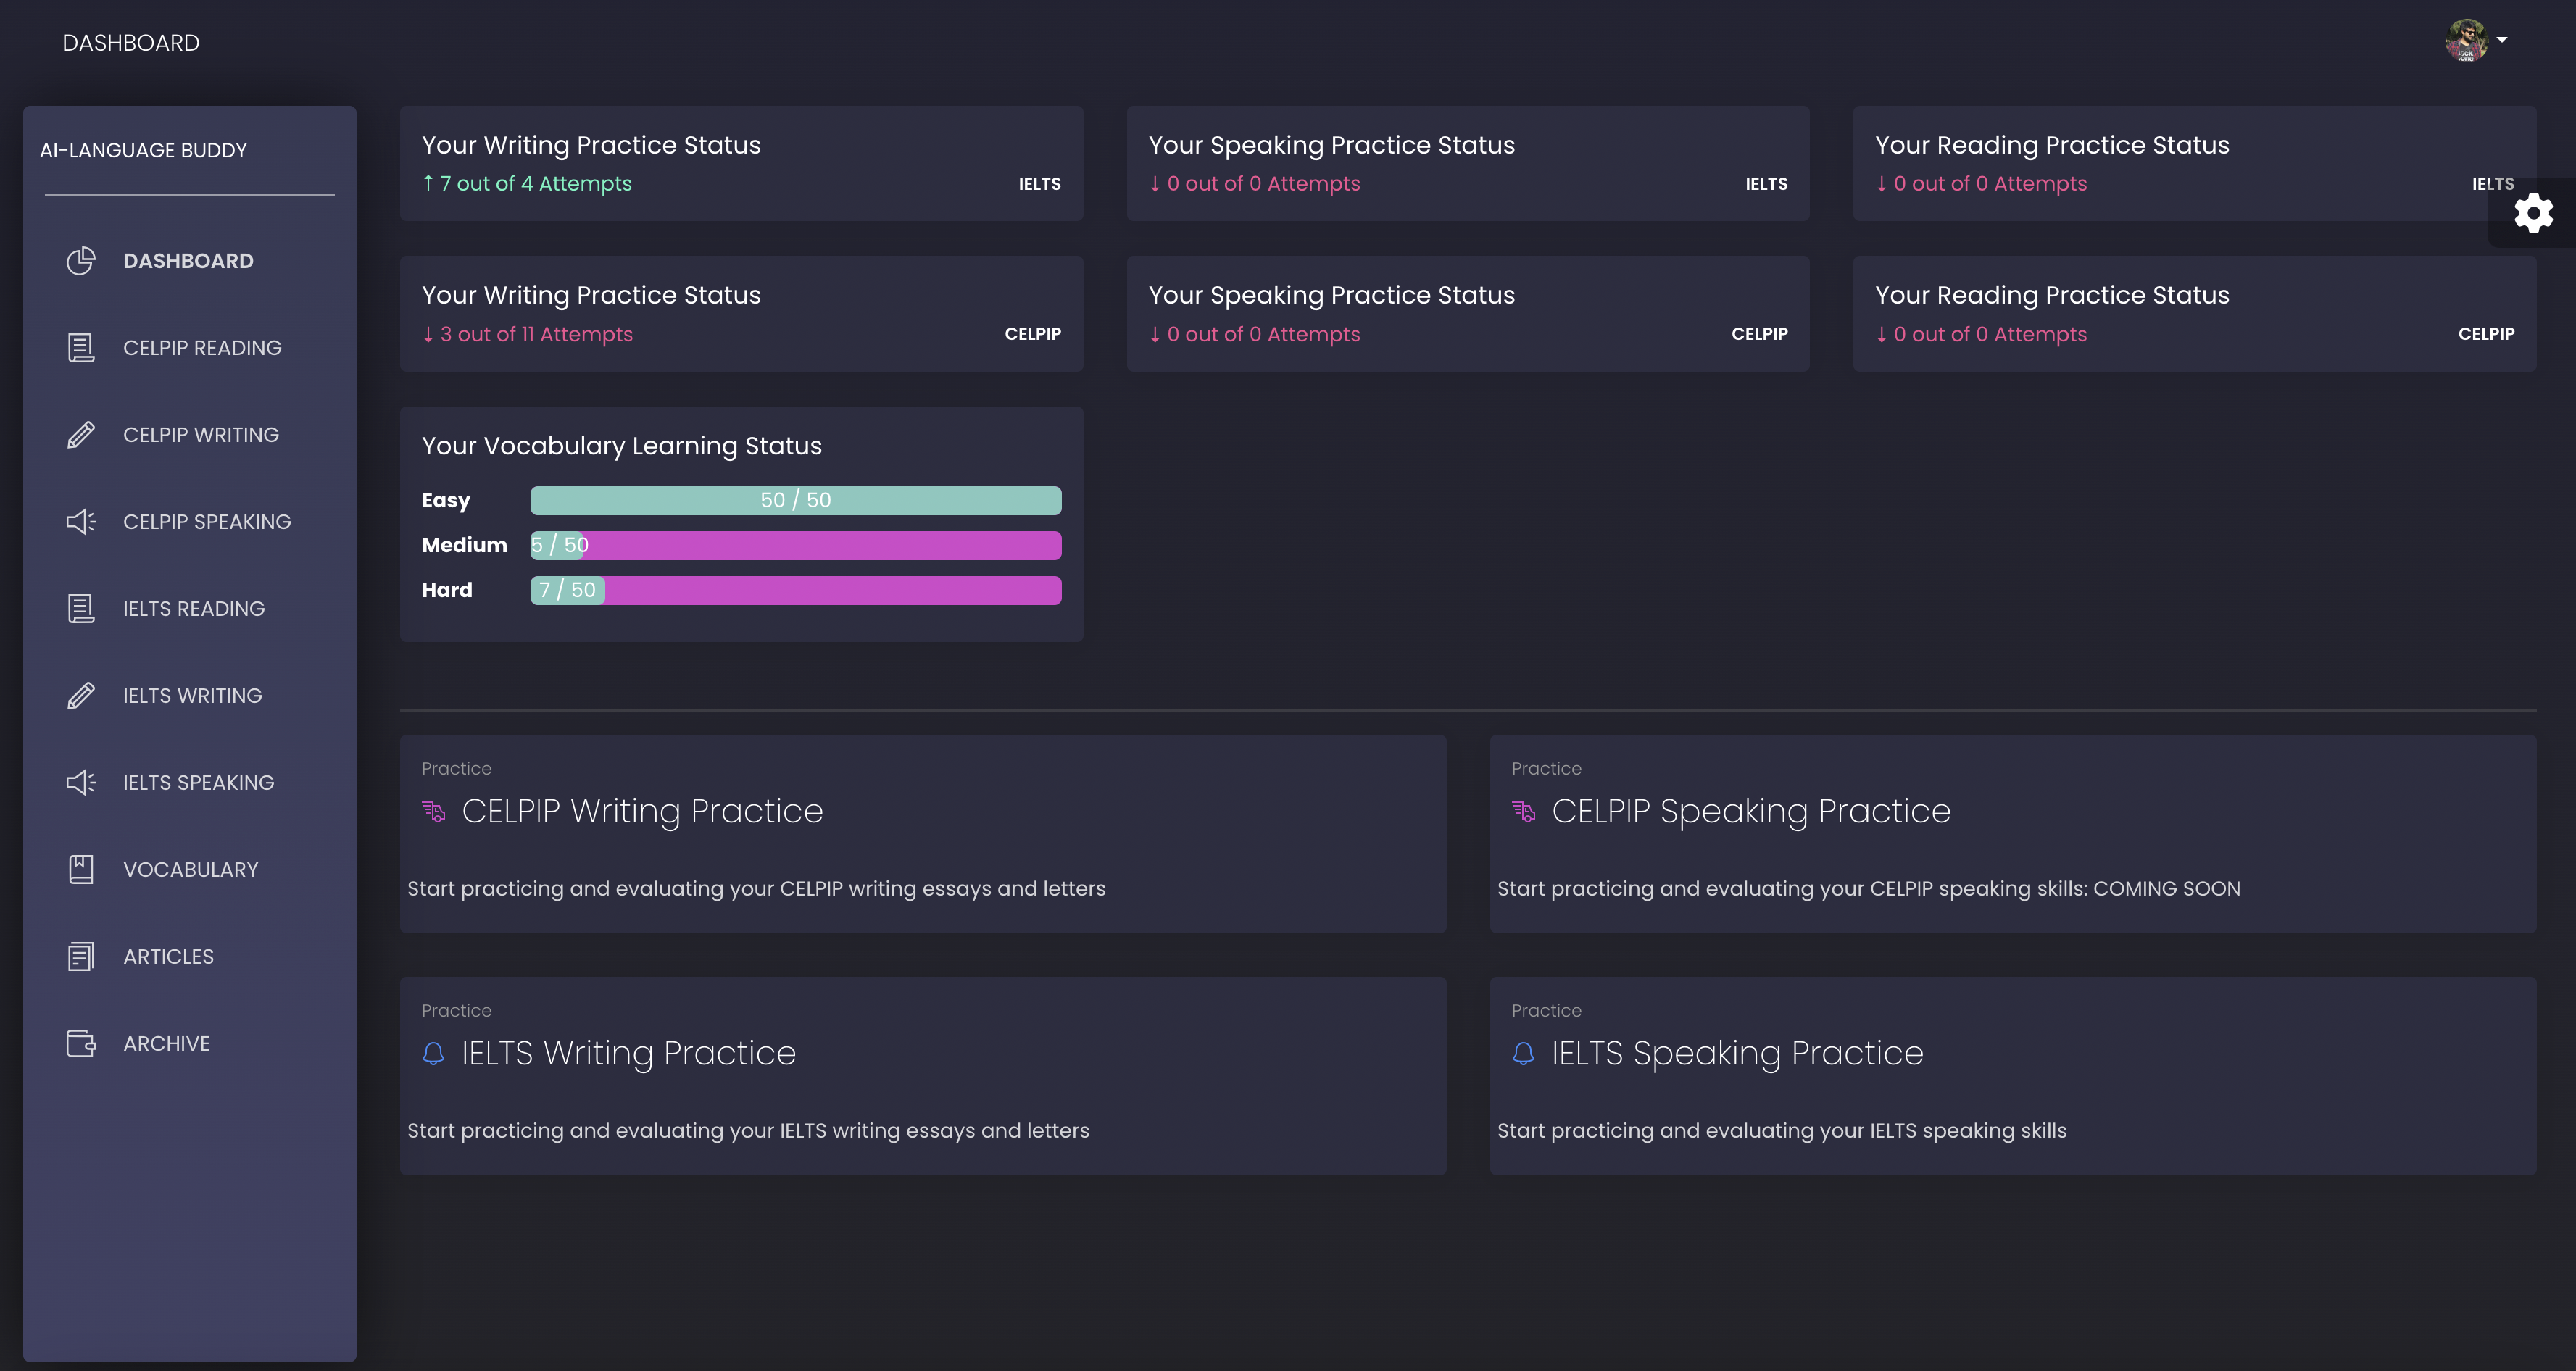Open ARTICLES from the sidebar
This screenshot has height=1371, width=2576.
click(168, 957)
